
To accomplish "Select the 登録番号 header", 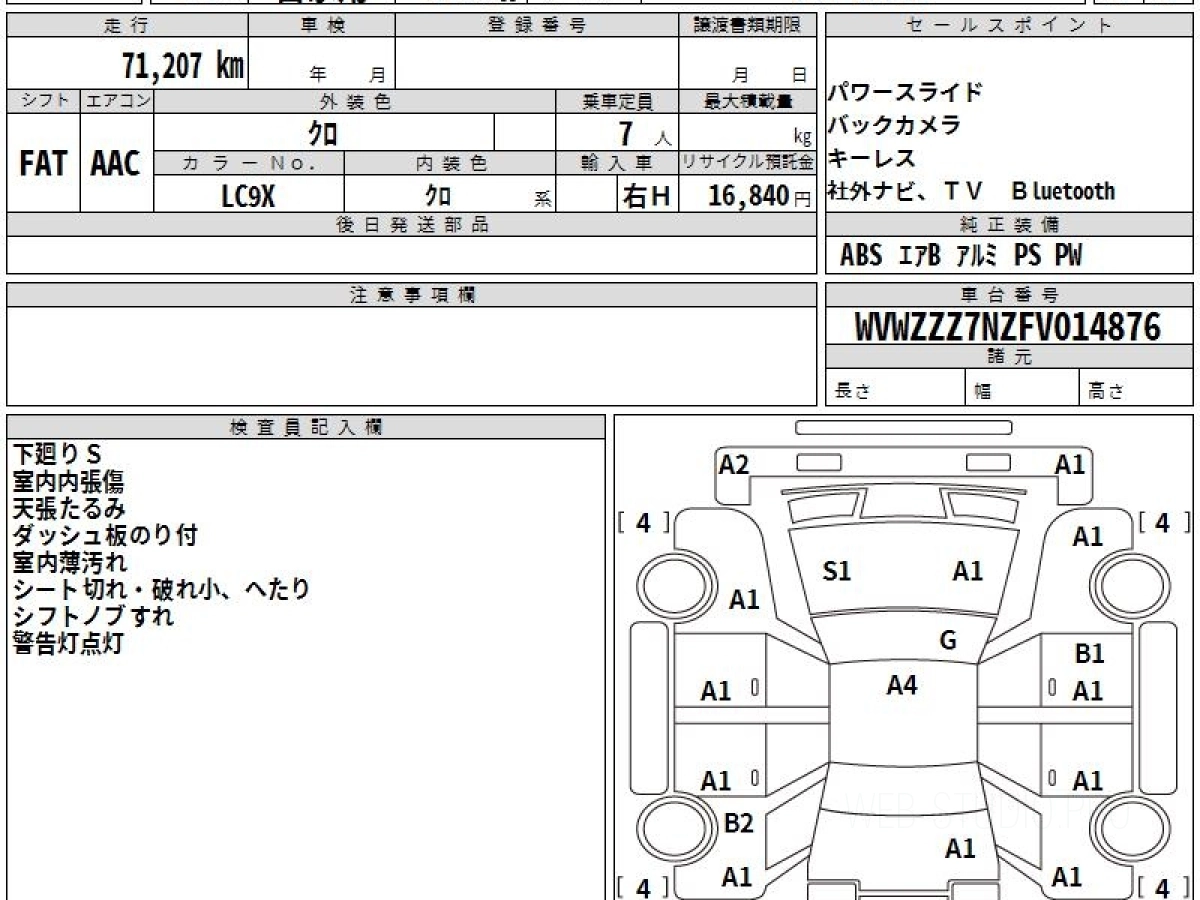I will tap(537, 26).
